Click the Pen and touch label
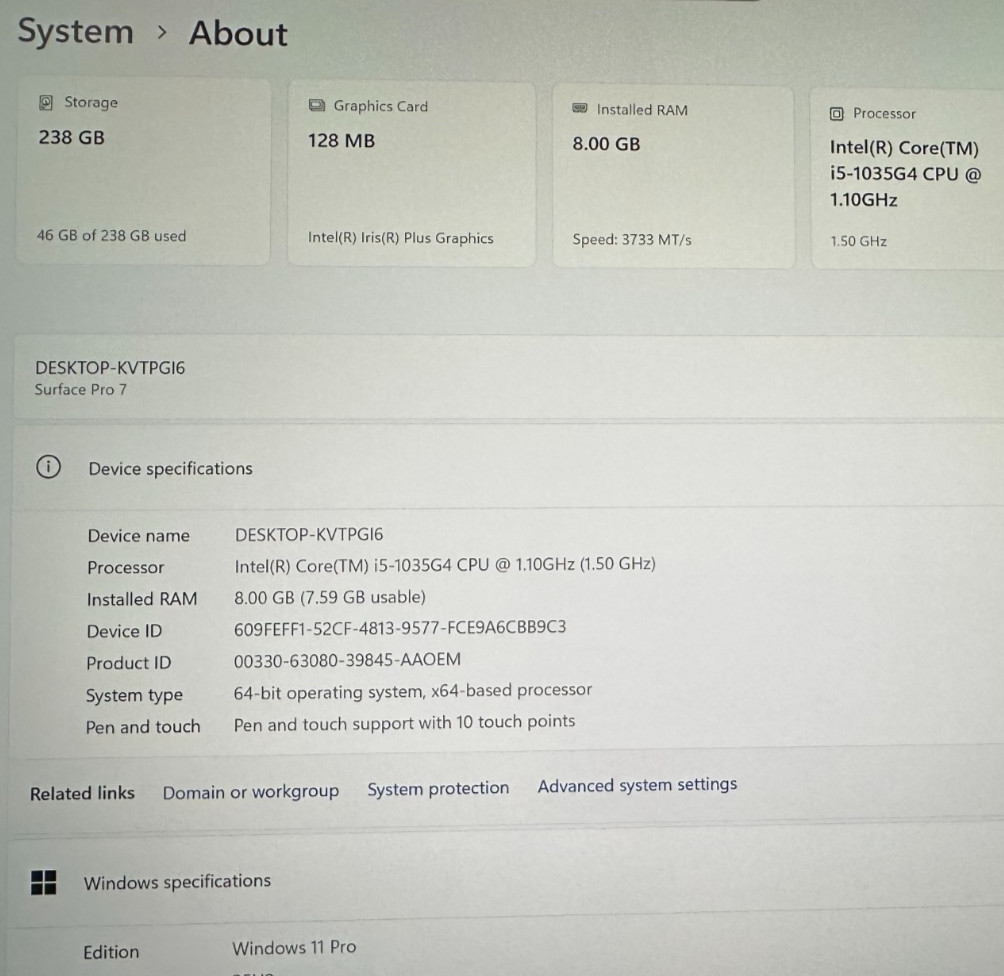The width and height of the screenshot is (1004, 976). click(x=143, y=727)
